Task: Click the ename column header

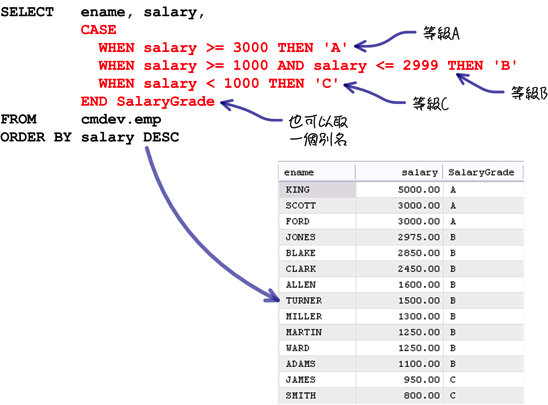Action: [x=317, y=172]
